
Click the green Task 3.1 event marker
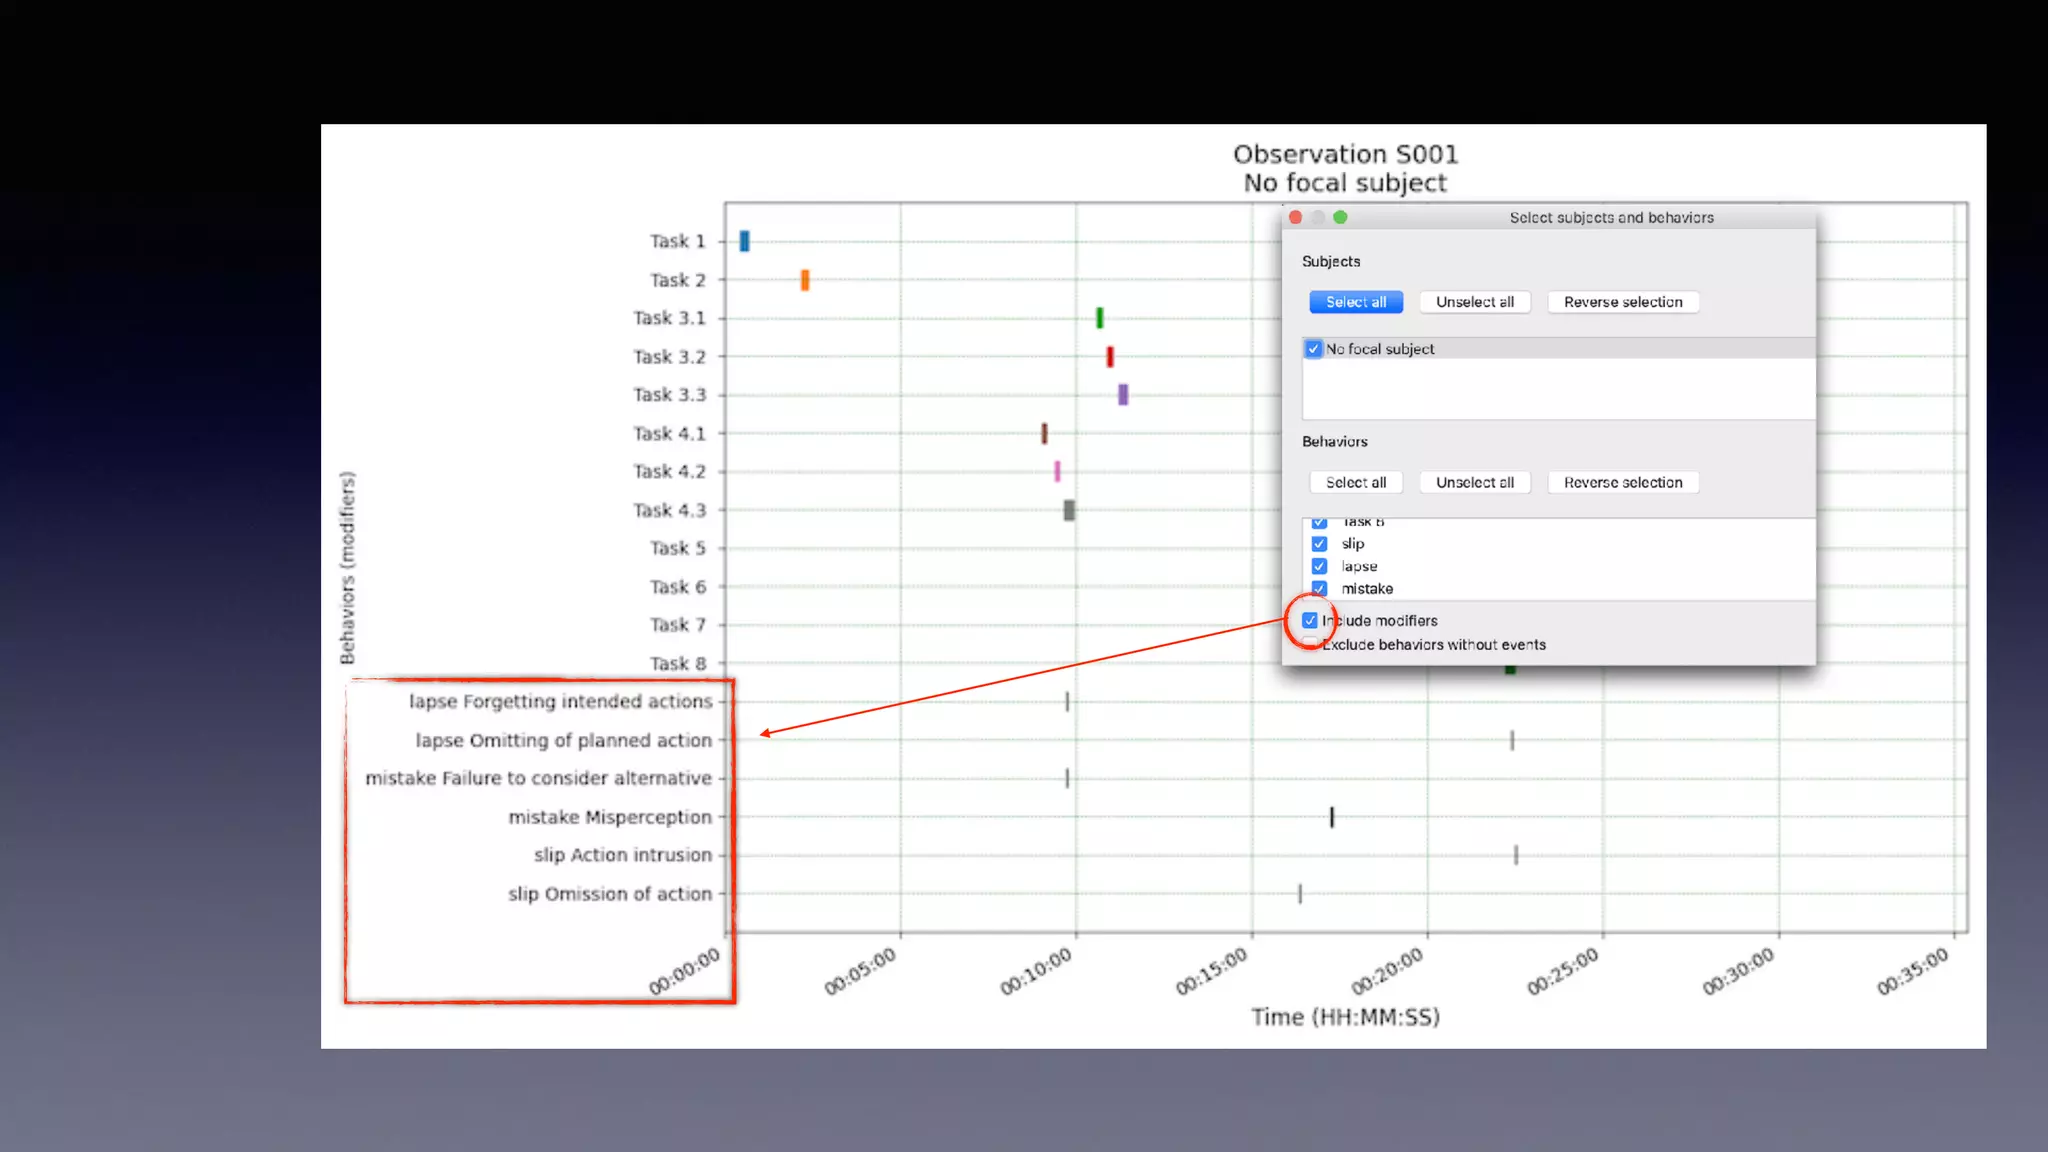tap(1099, 318)
